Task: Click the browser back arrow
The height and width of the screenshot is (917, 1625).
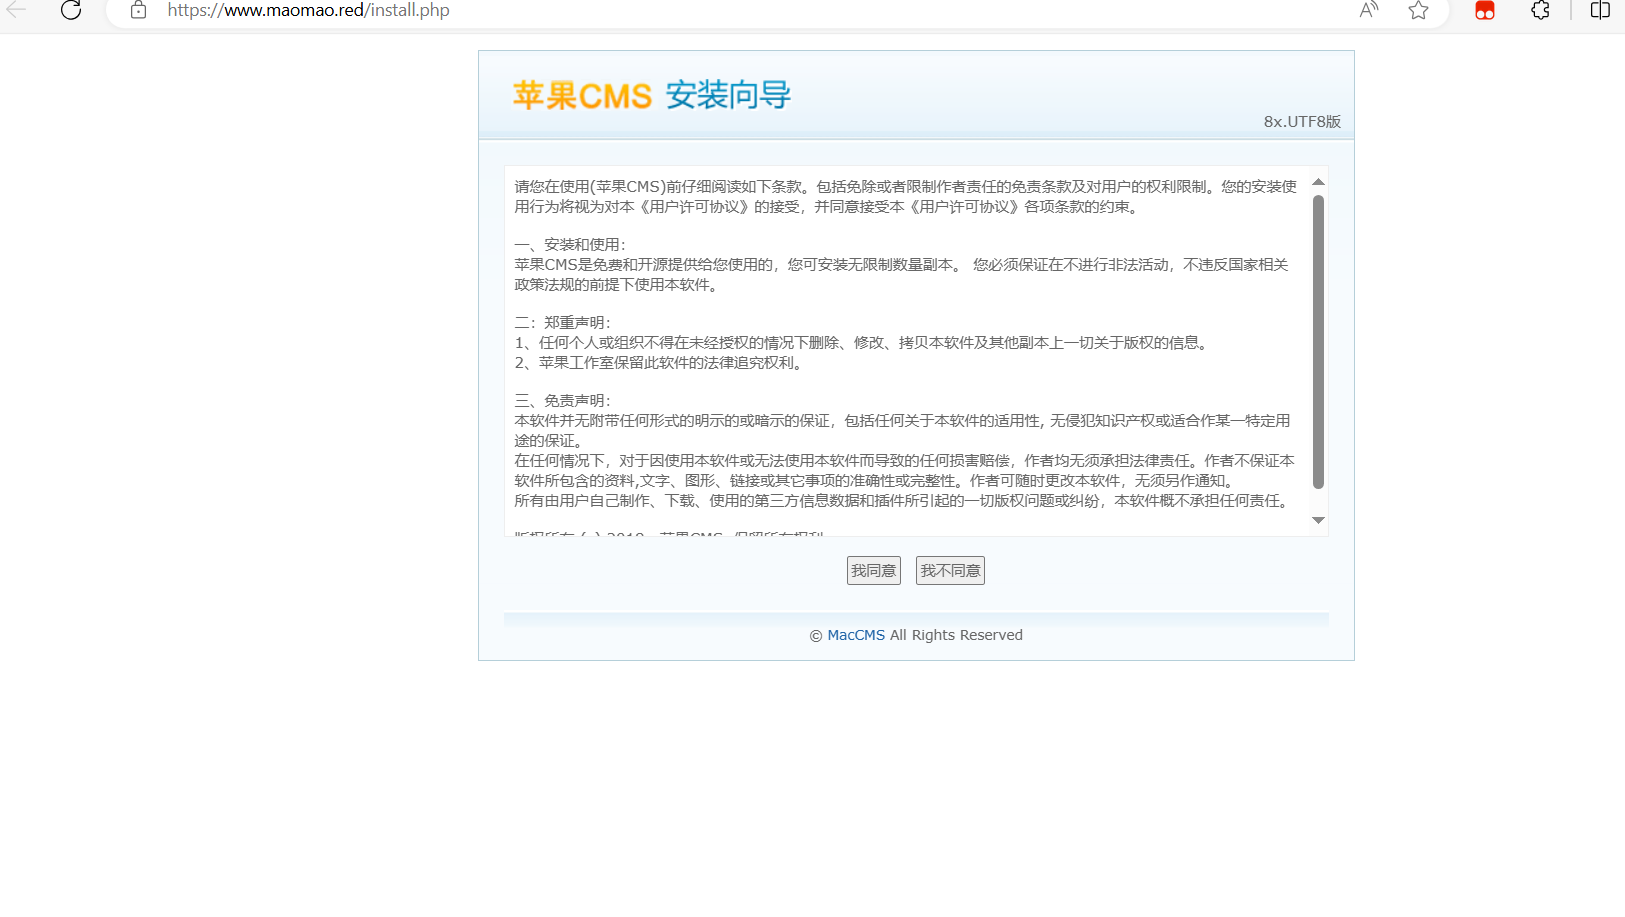Action: (17, 10)
